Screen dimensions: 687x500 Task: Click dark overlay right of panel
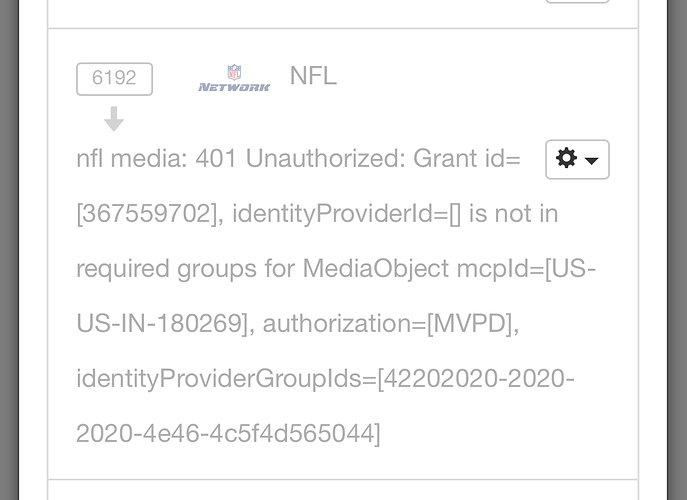[x=662, y=250]
